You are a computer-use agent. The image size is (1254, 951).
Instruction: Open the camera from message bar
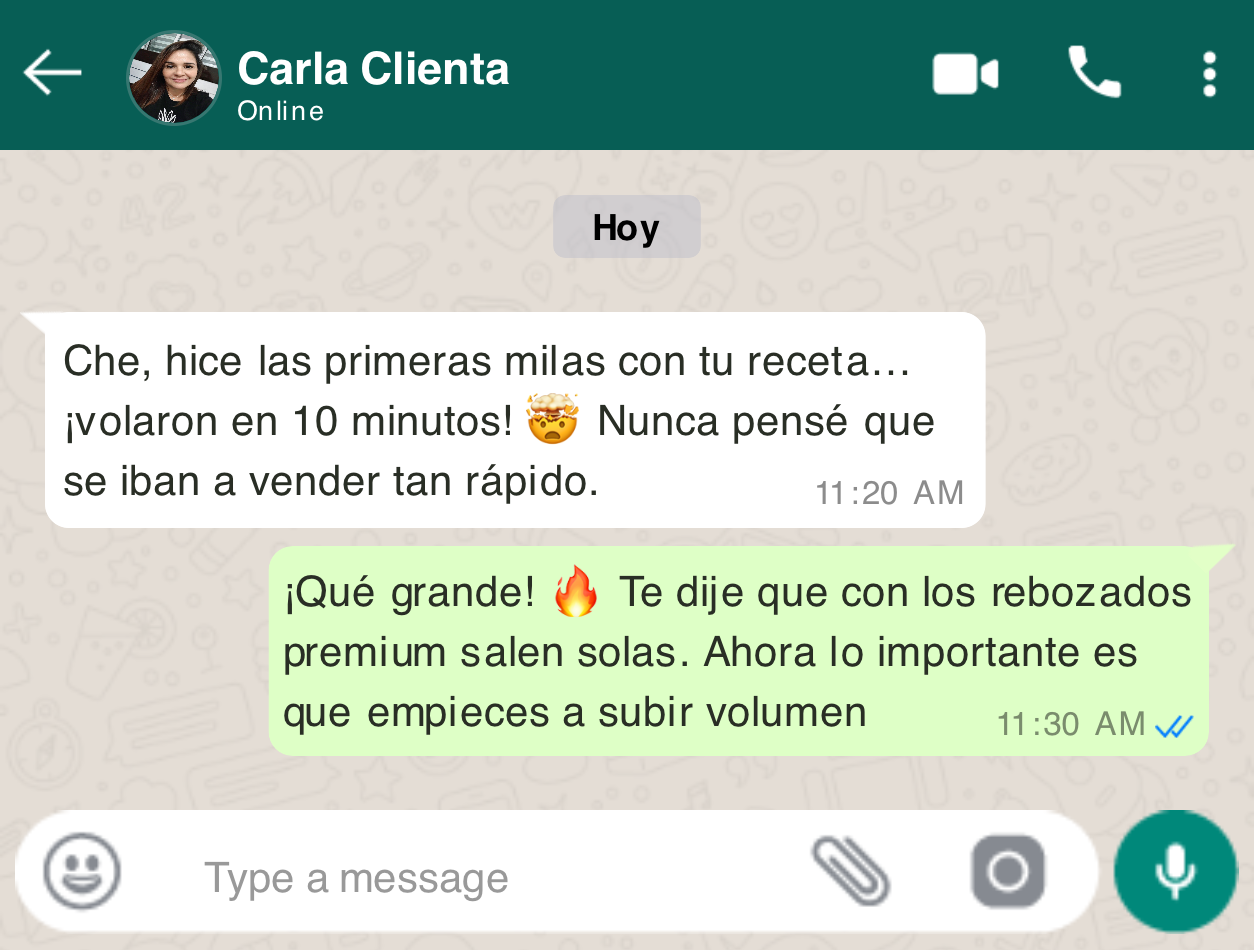tap(1008, 872)
